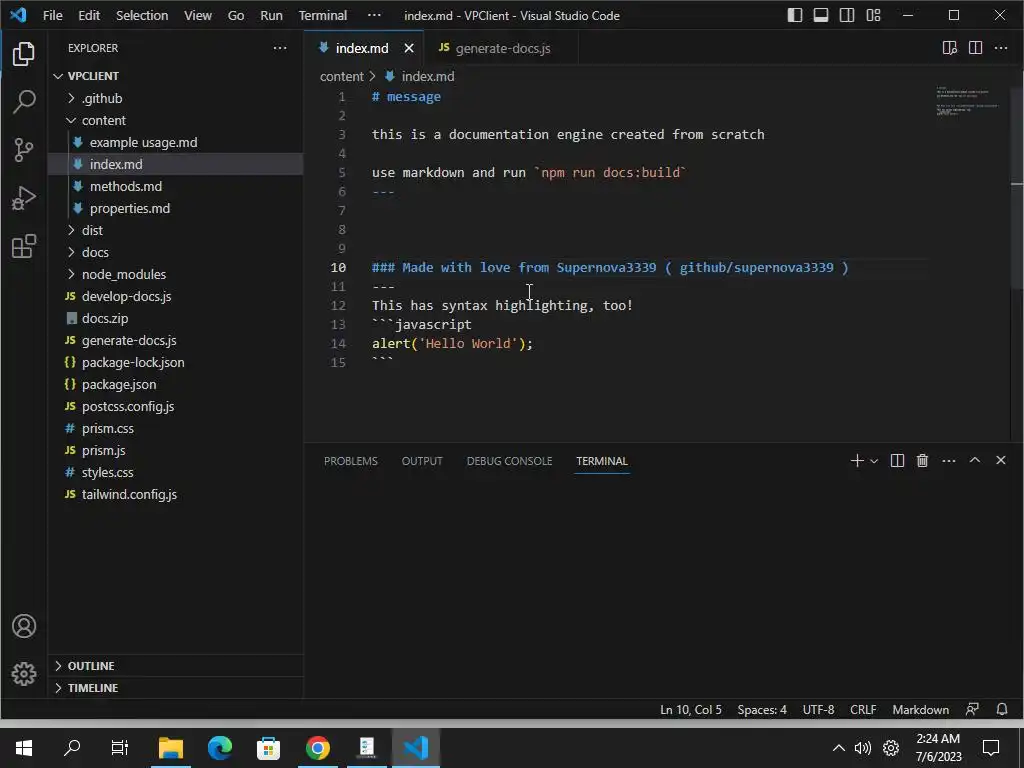
Task: Open the Manage gear in activity bar
Action: coord(24,673)
